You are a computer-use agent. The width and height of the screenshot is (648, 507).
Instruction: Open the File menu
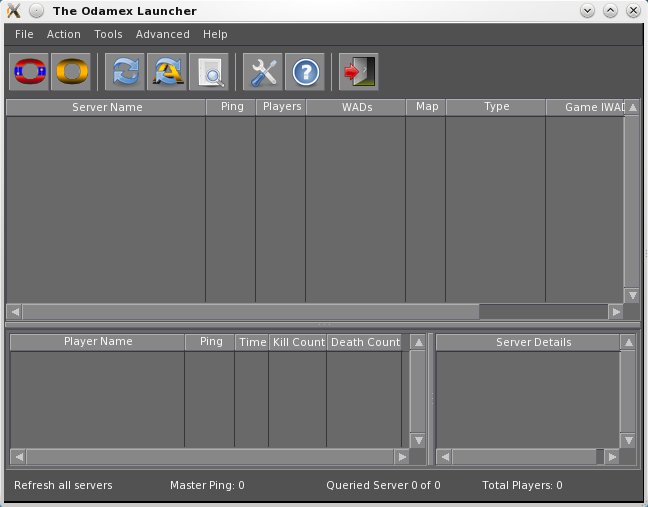tap(24, 34)
